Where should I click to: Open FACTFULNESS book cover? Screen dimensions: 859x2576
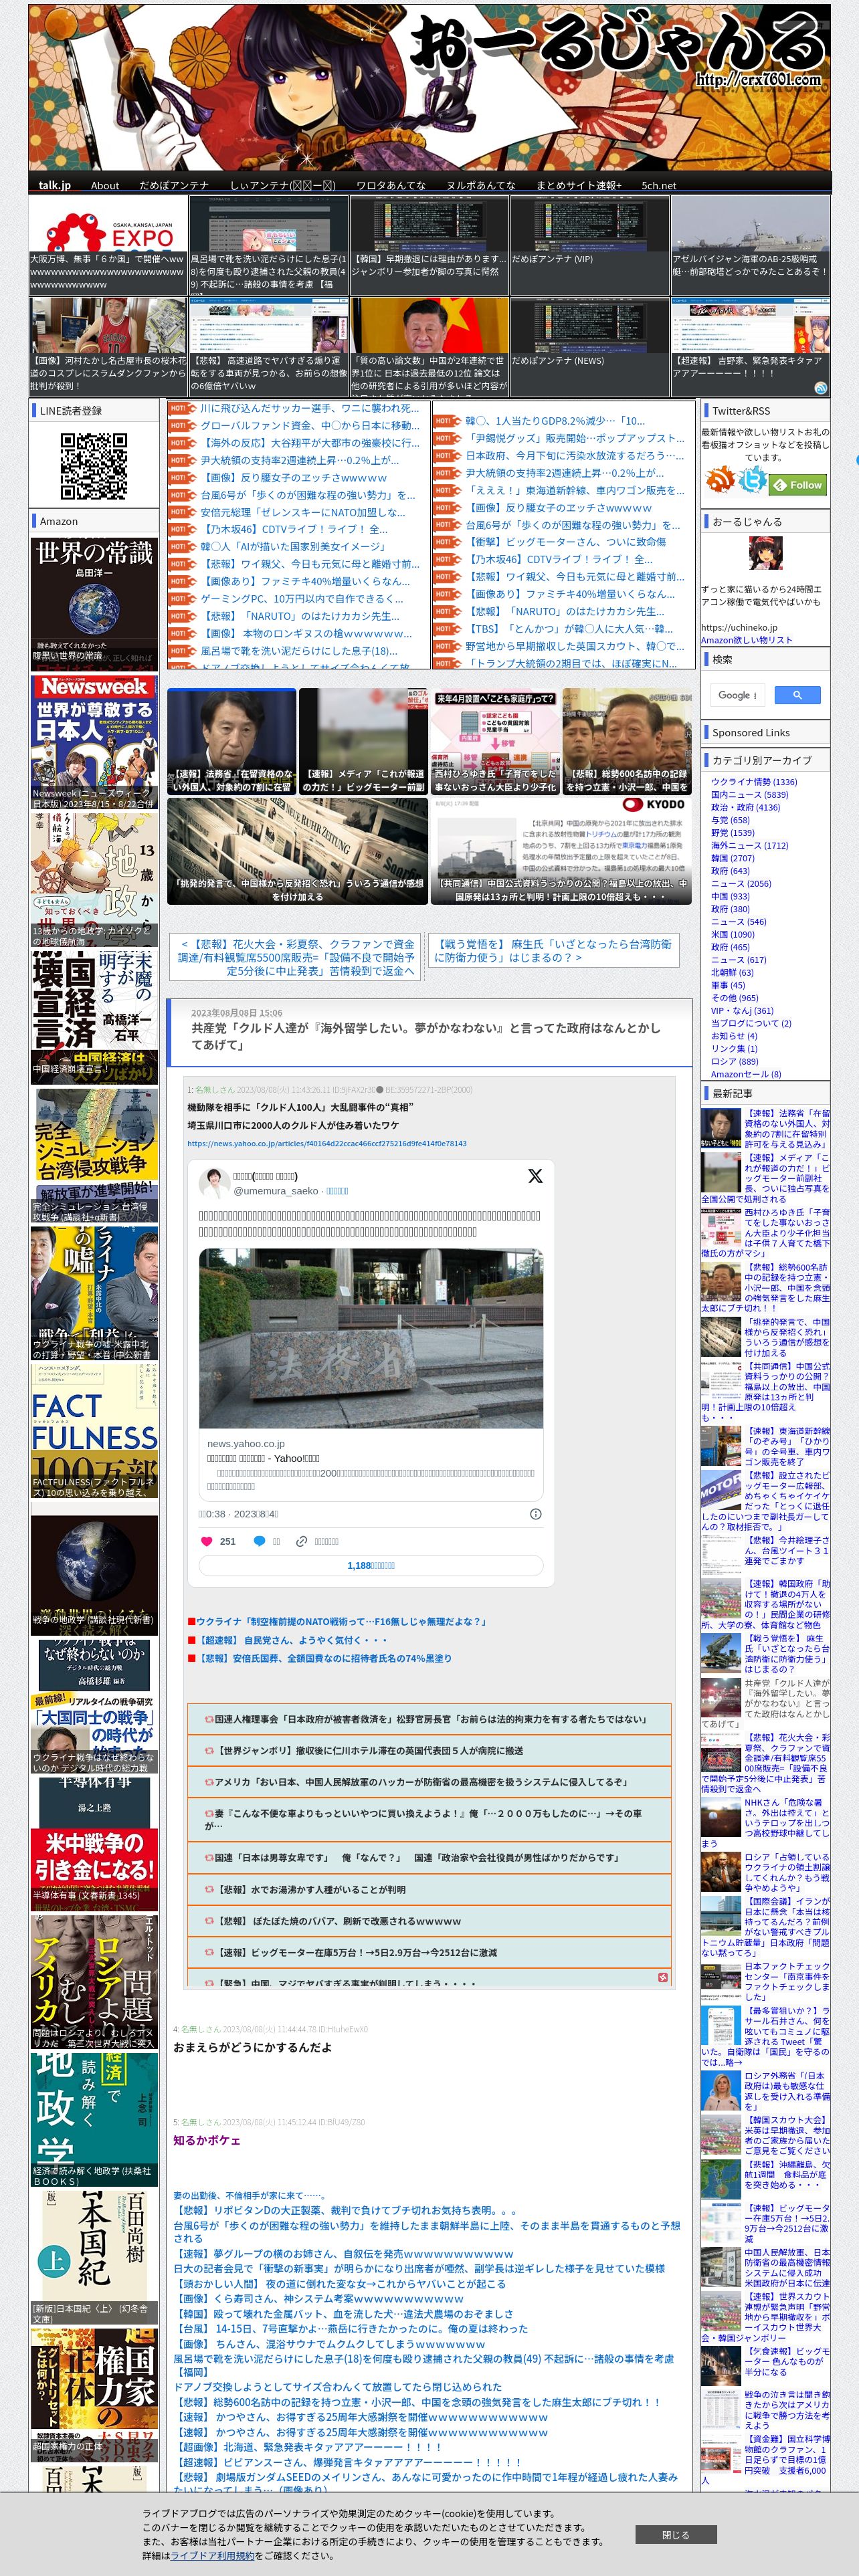tap(94, 1431)
